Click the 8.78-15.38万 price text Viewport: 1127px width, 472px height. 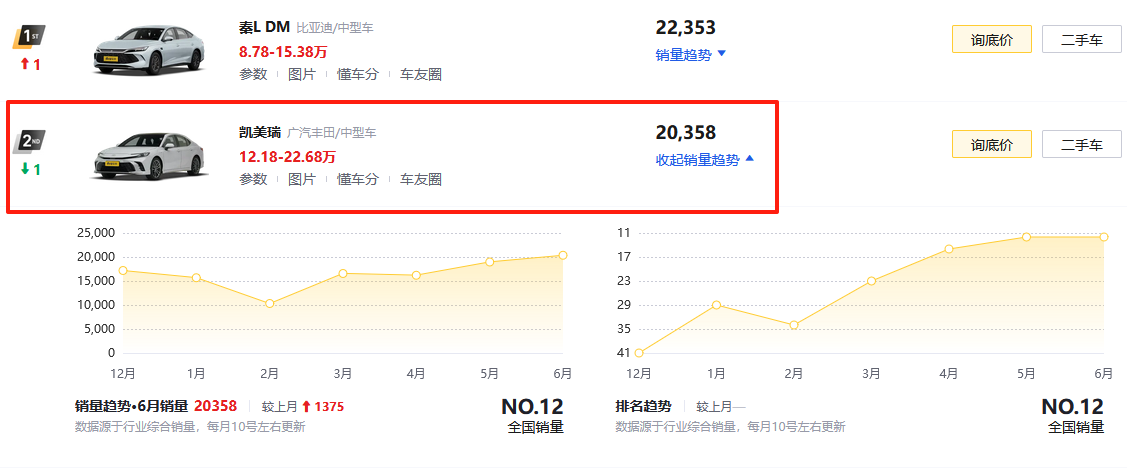[x=283, y=52]
